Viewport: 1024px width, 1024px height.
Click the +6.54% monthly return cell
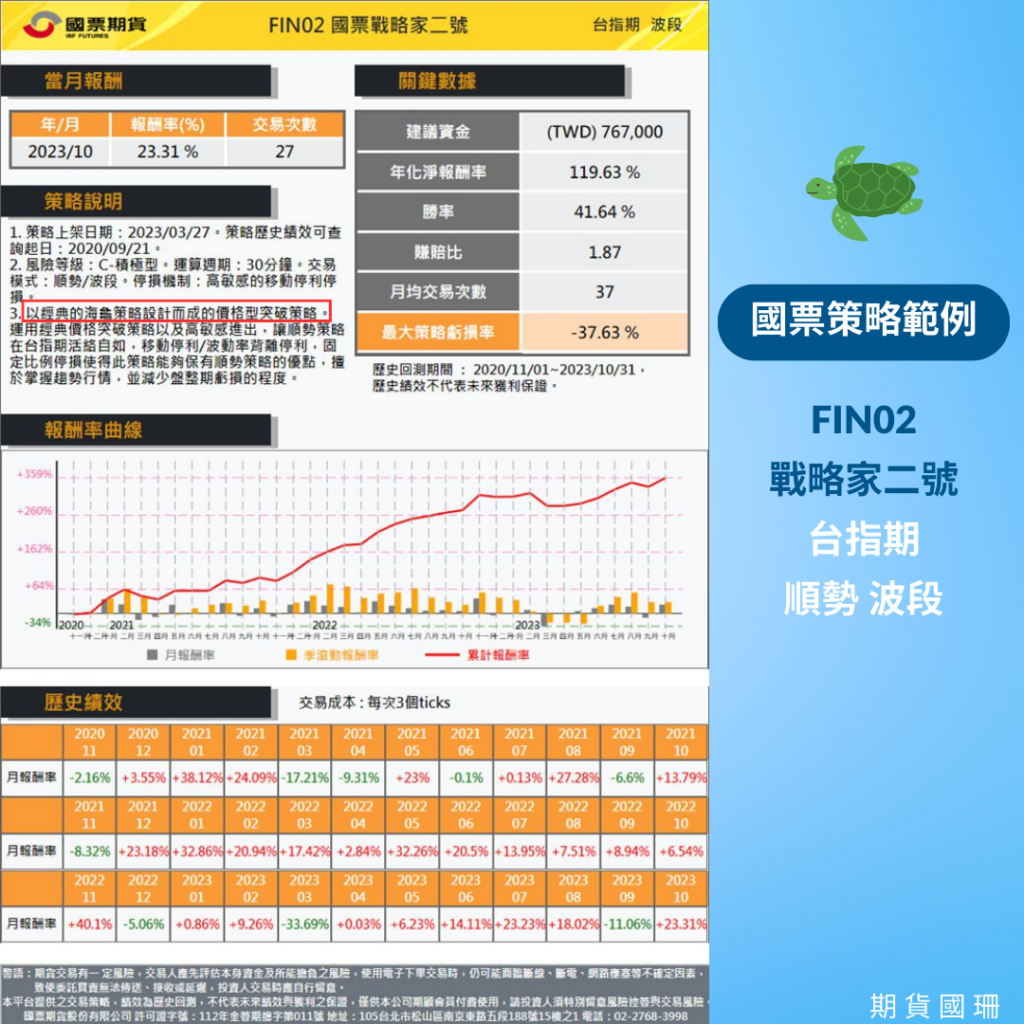click(x=680, y=851)
